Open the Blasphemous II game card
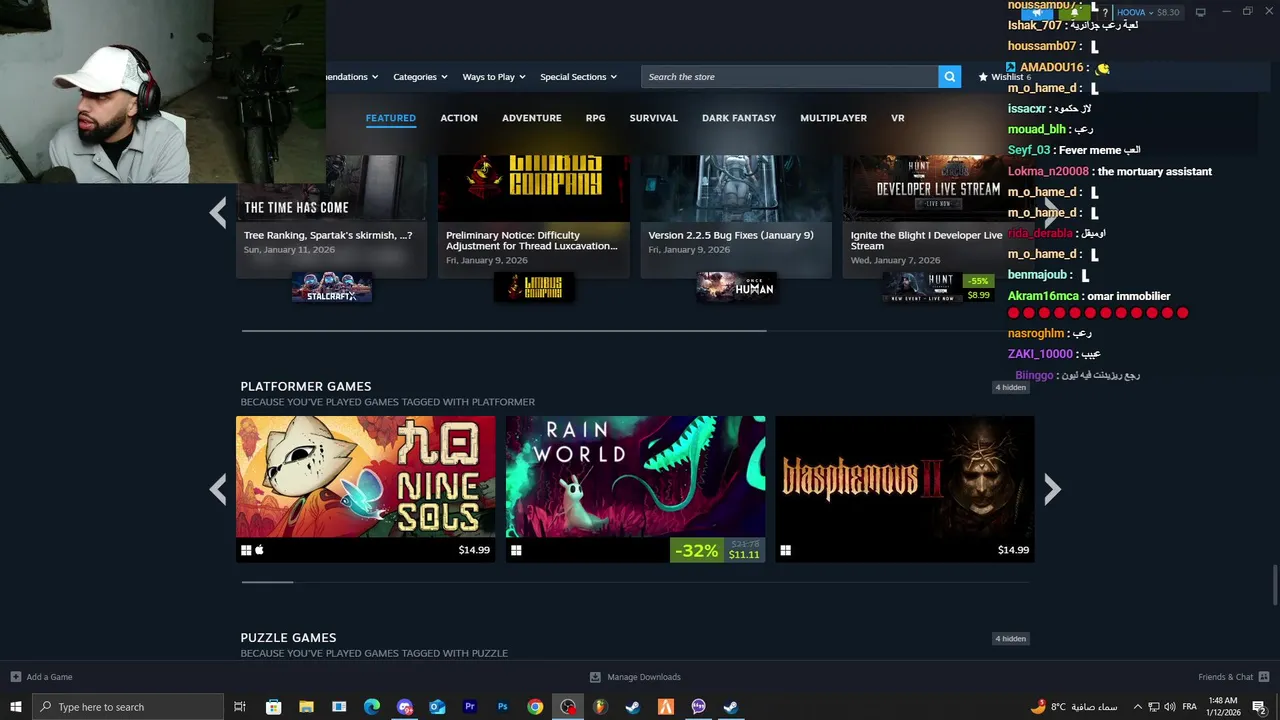 (905, 489)
